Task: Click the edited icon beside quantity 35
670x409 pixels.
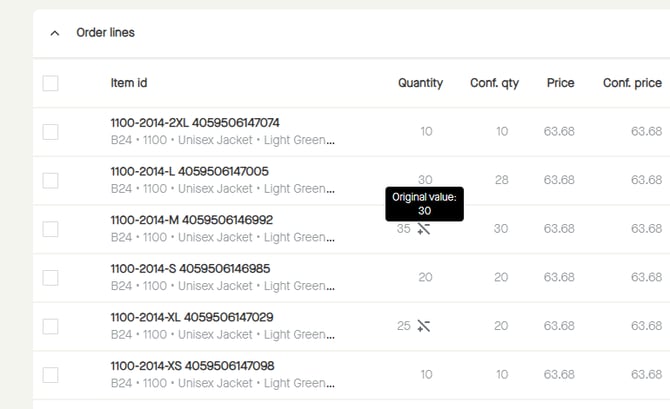Action: click(424, 229)
